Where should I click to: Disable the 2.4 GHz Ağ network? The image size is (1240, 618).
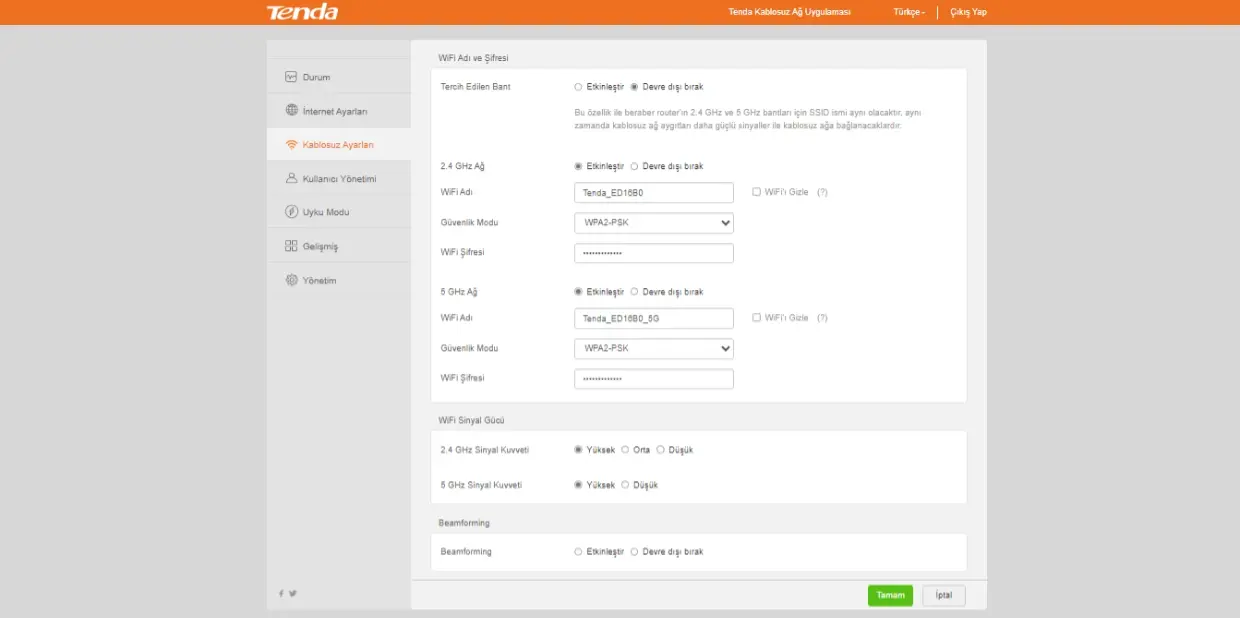(634, 166)
